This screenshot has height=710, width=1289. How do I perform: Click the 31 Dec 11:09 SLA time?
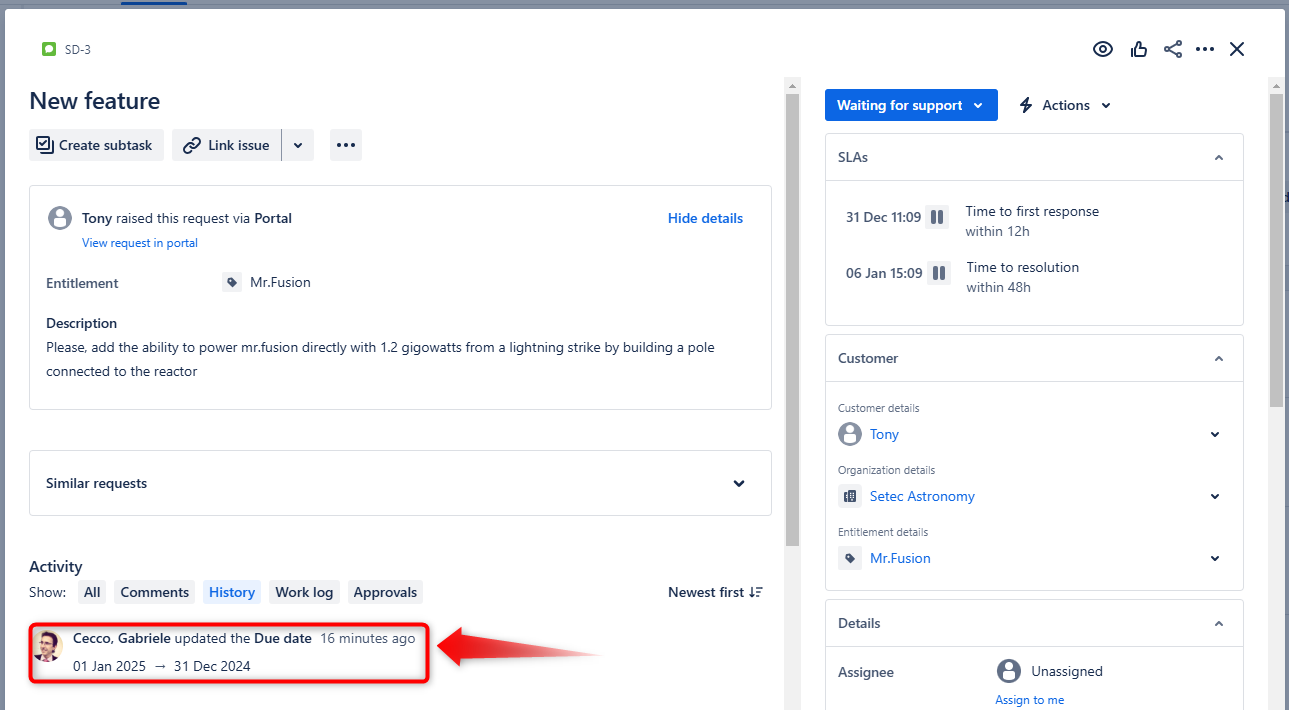[883, 217]
